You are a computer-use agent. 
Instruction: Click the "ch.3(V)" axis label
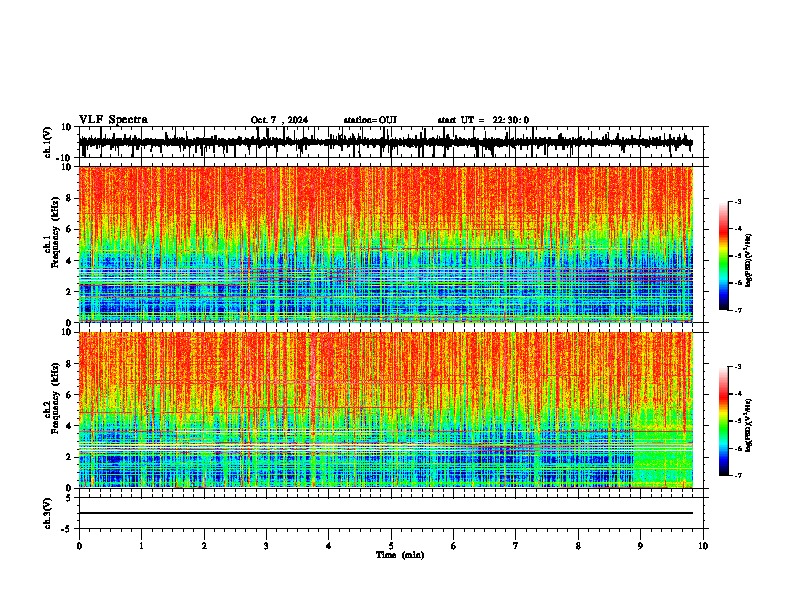[48, 514]
